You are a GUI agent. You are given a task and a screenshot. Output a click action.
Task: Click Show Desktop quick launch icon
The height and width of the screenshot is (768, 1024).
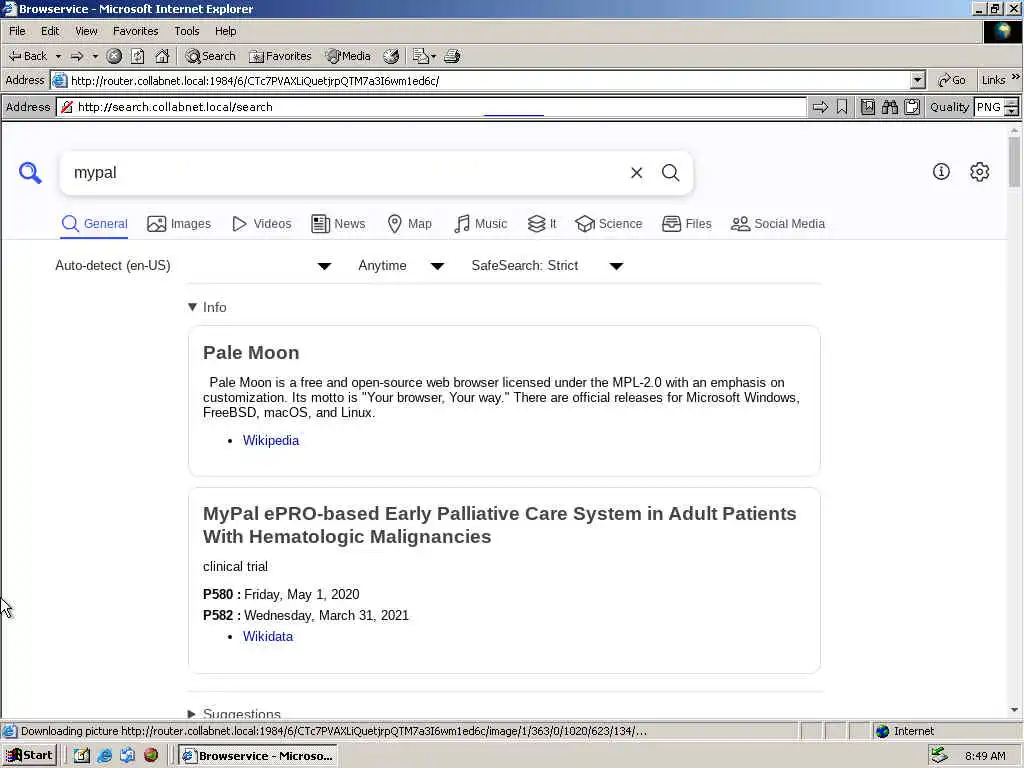82,756
